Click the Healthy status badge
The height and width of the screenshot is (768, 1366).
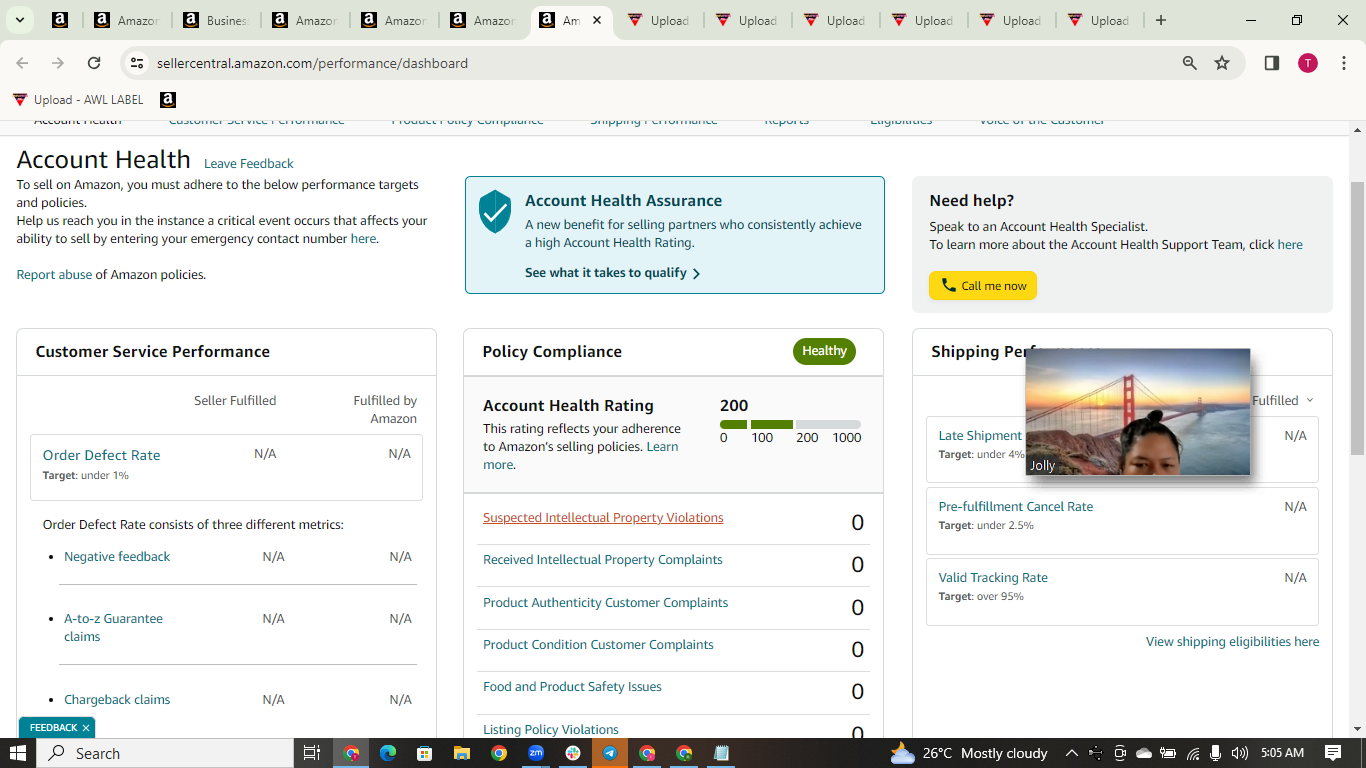824,351
